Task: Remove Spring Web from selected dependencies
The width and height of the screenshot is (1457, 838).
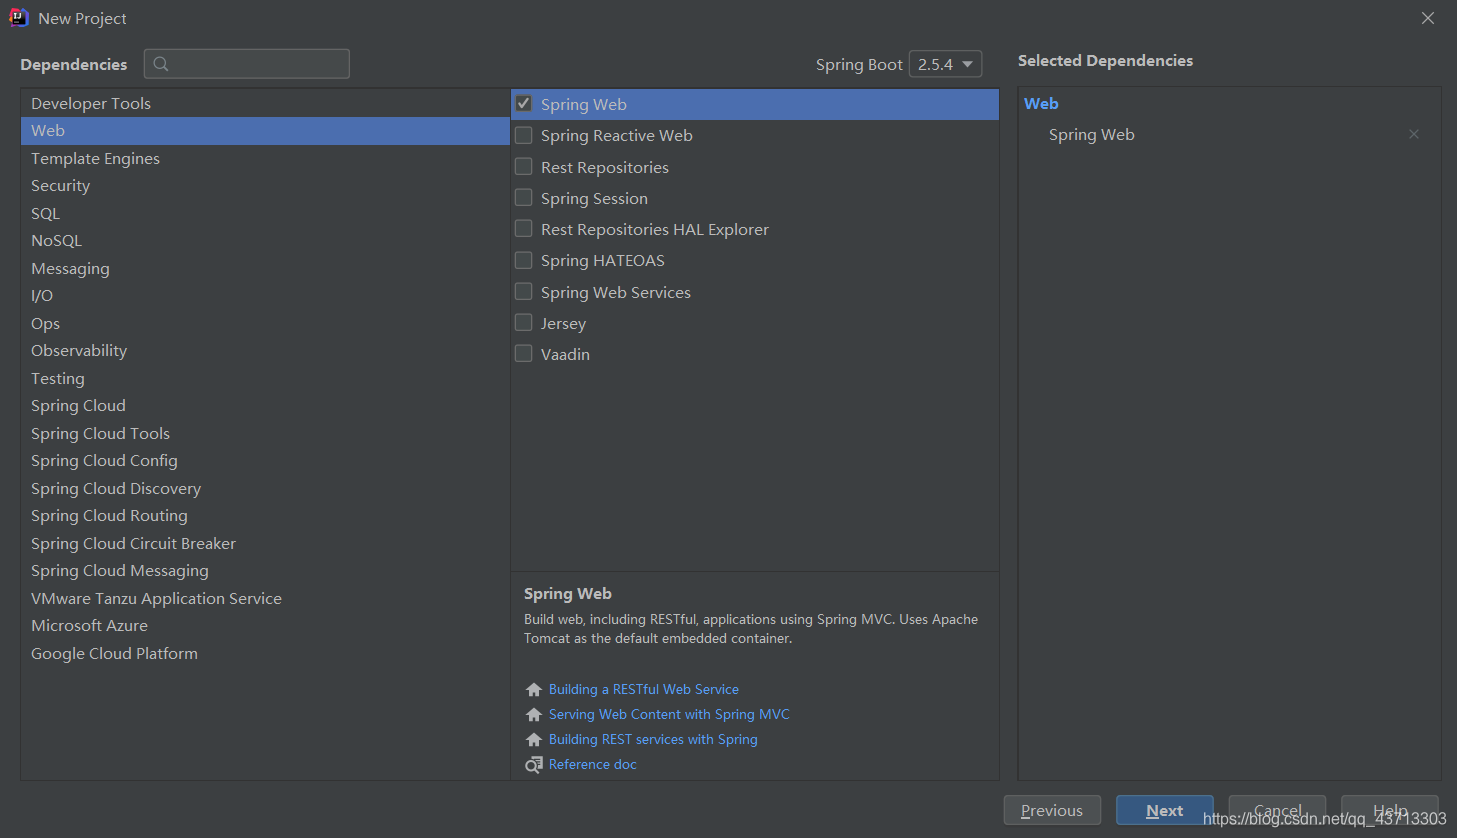Action: click(x=1414, y=134)
